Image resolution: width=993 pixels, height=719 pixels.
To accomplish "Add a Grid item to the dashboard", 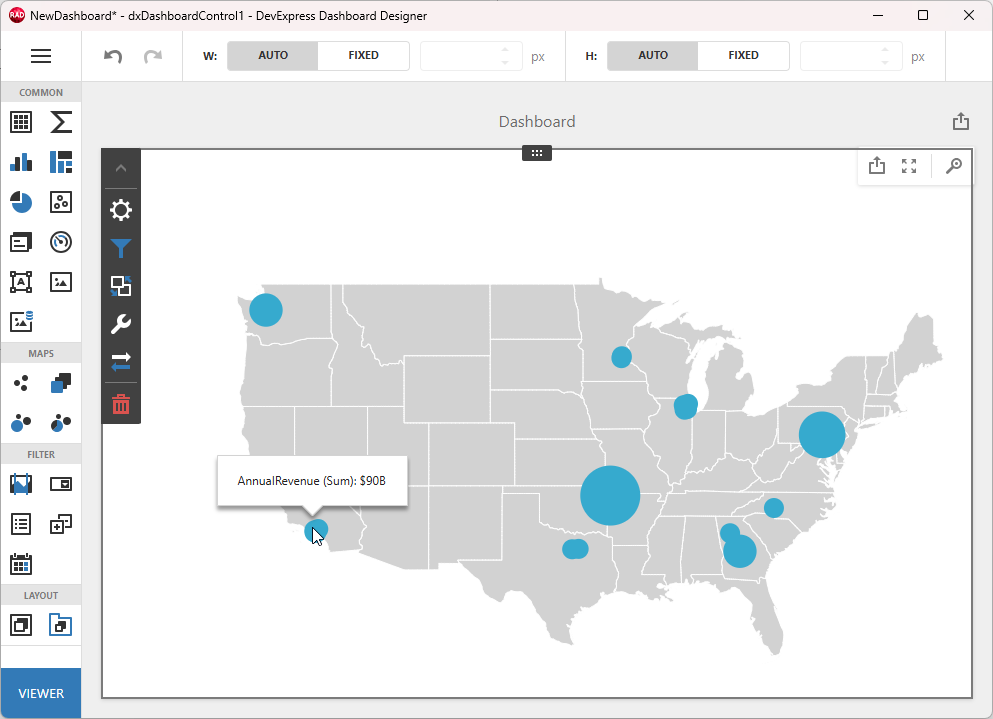I will [x=20, y=122].
